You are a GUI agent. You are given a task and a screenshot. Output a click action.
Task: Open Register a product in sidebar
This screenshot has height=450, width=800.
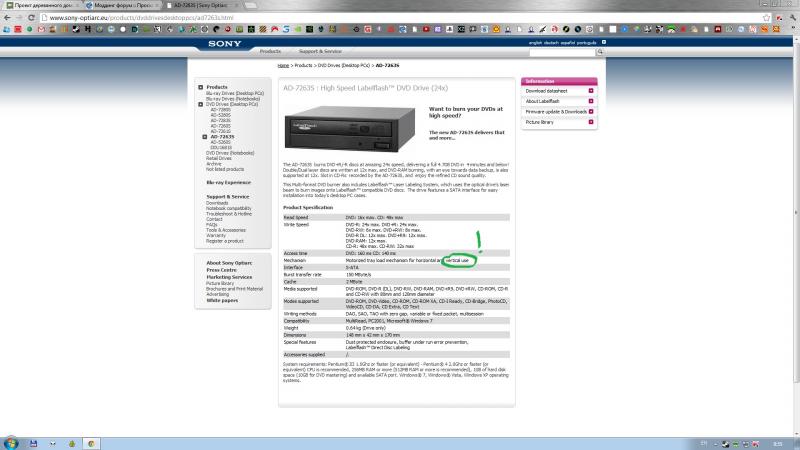[x=224, y=241]
